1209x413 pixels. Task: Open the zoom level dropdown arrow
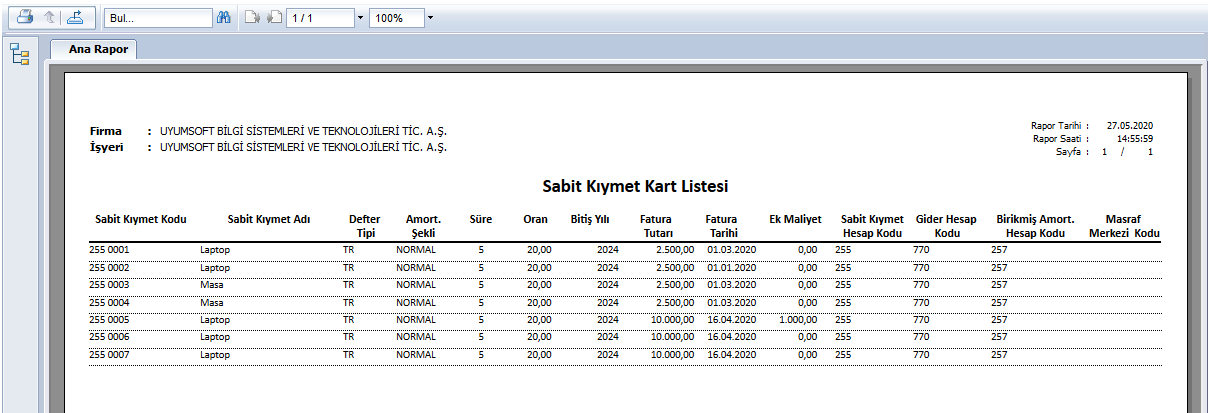pos(430,18)
